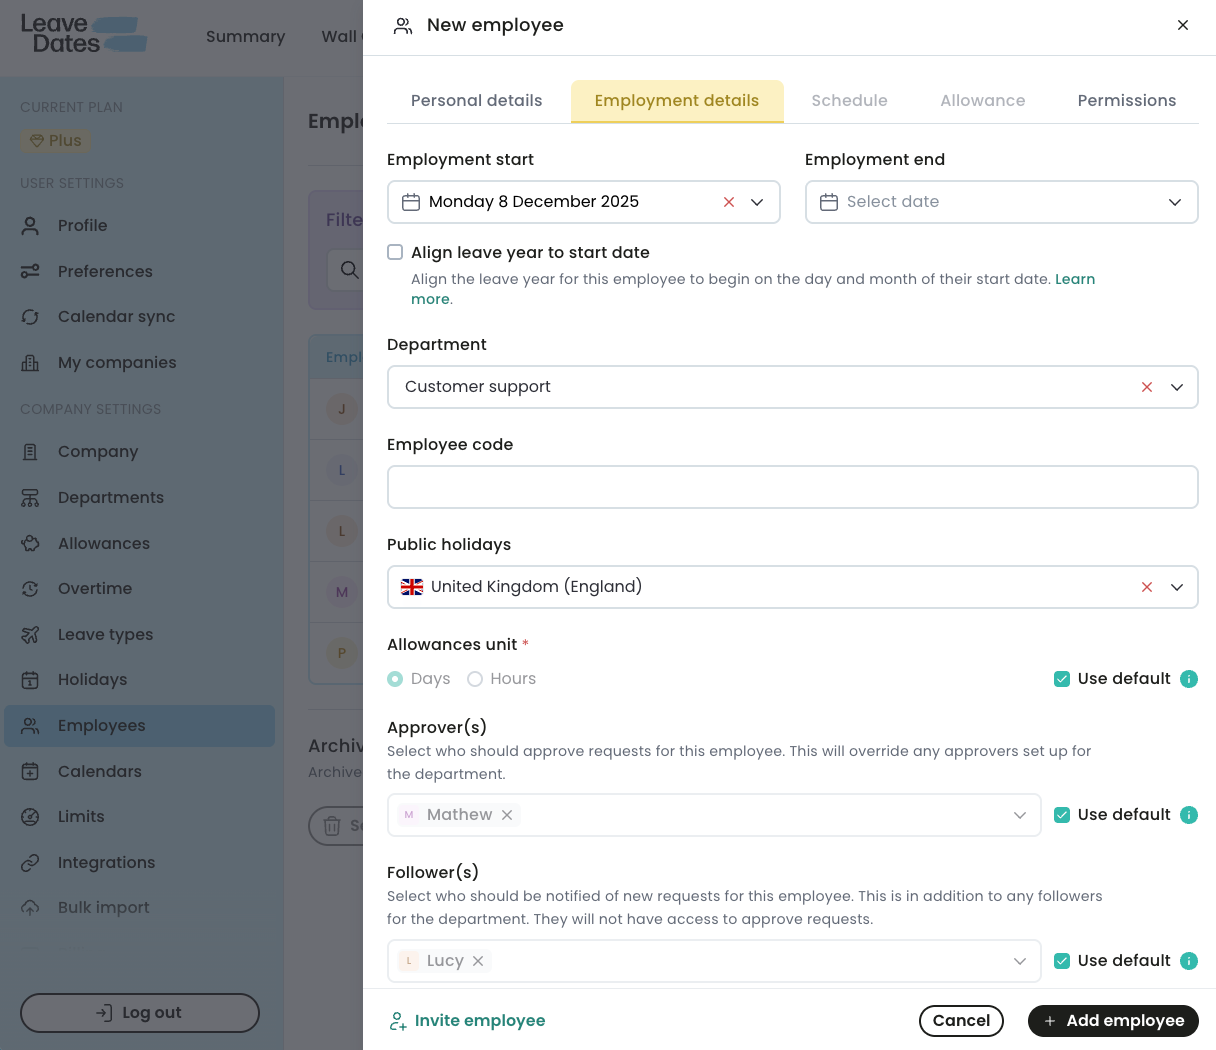Click the Leave Dates logo

pos(84,34)
